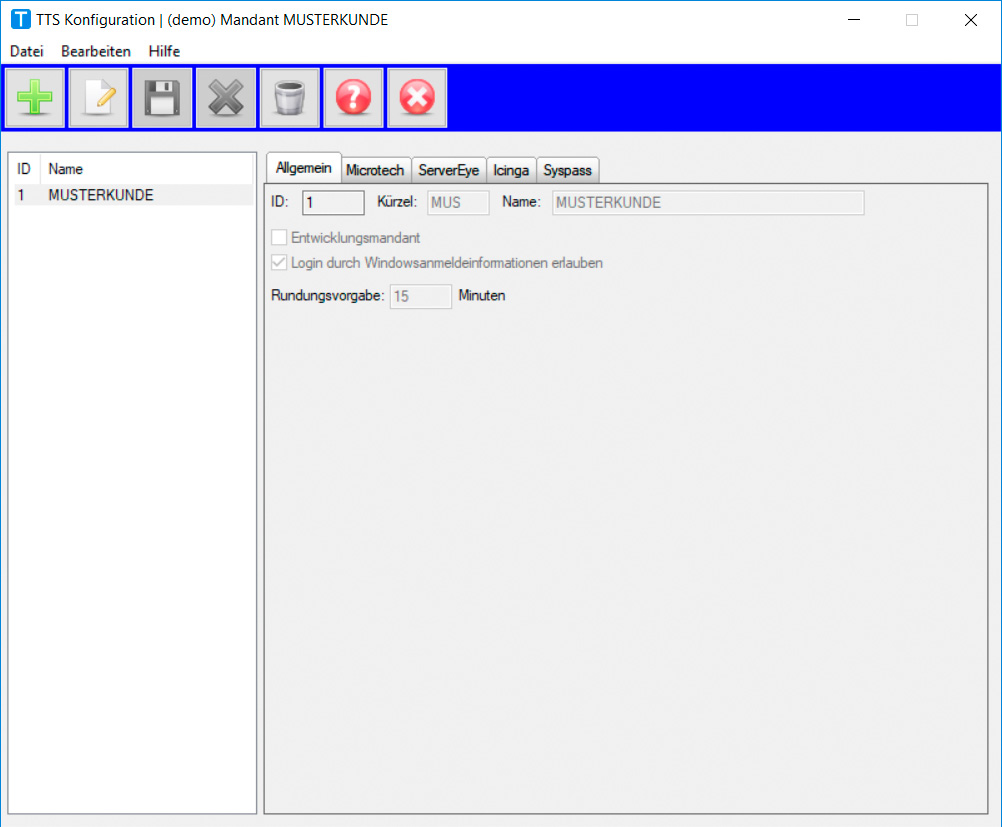Edit the entry with the pencil icon
1002x827 pixels.
pos(98,98)
